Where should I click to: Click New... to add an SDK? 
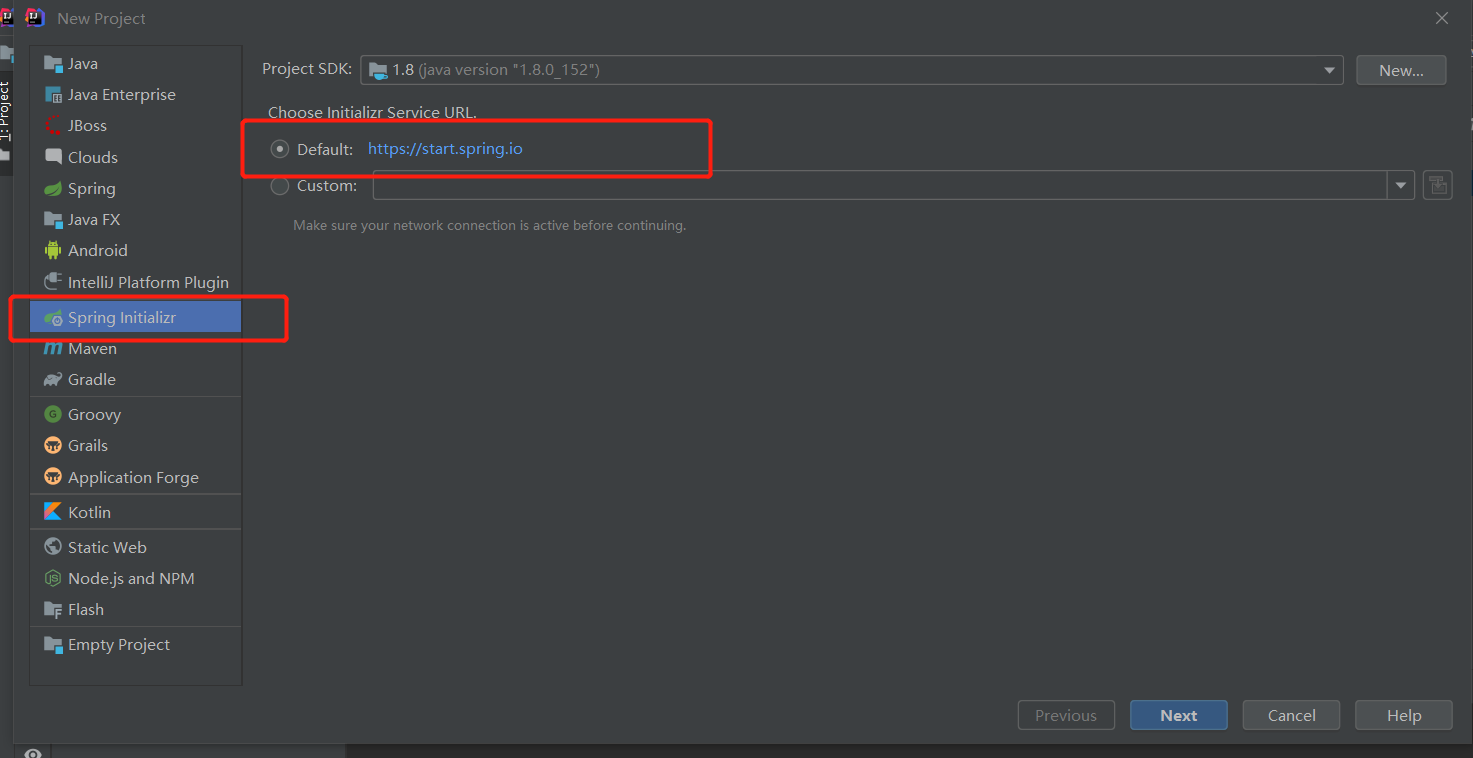coord(1400,69)
